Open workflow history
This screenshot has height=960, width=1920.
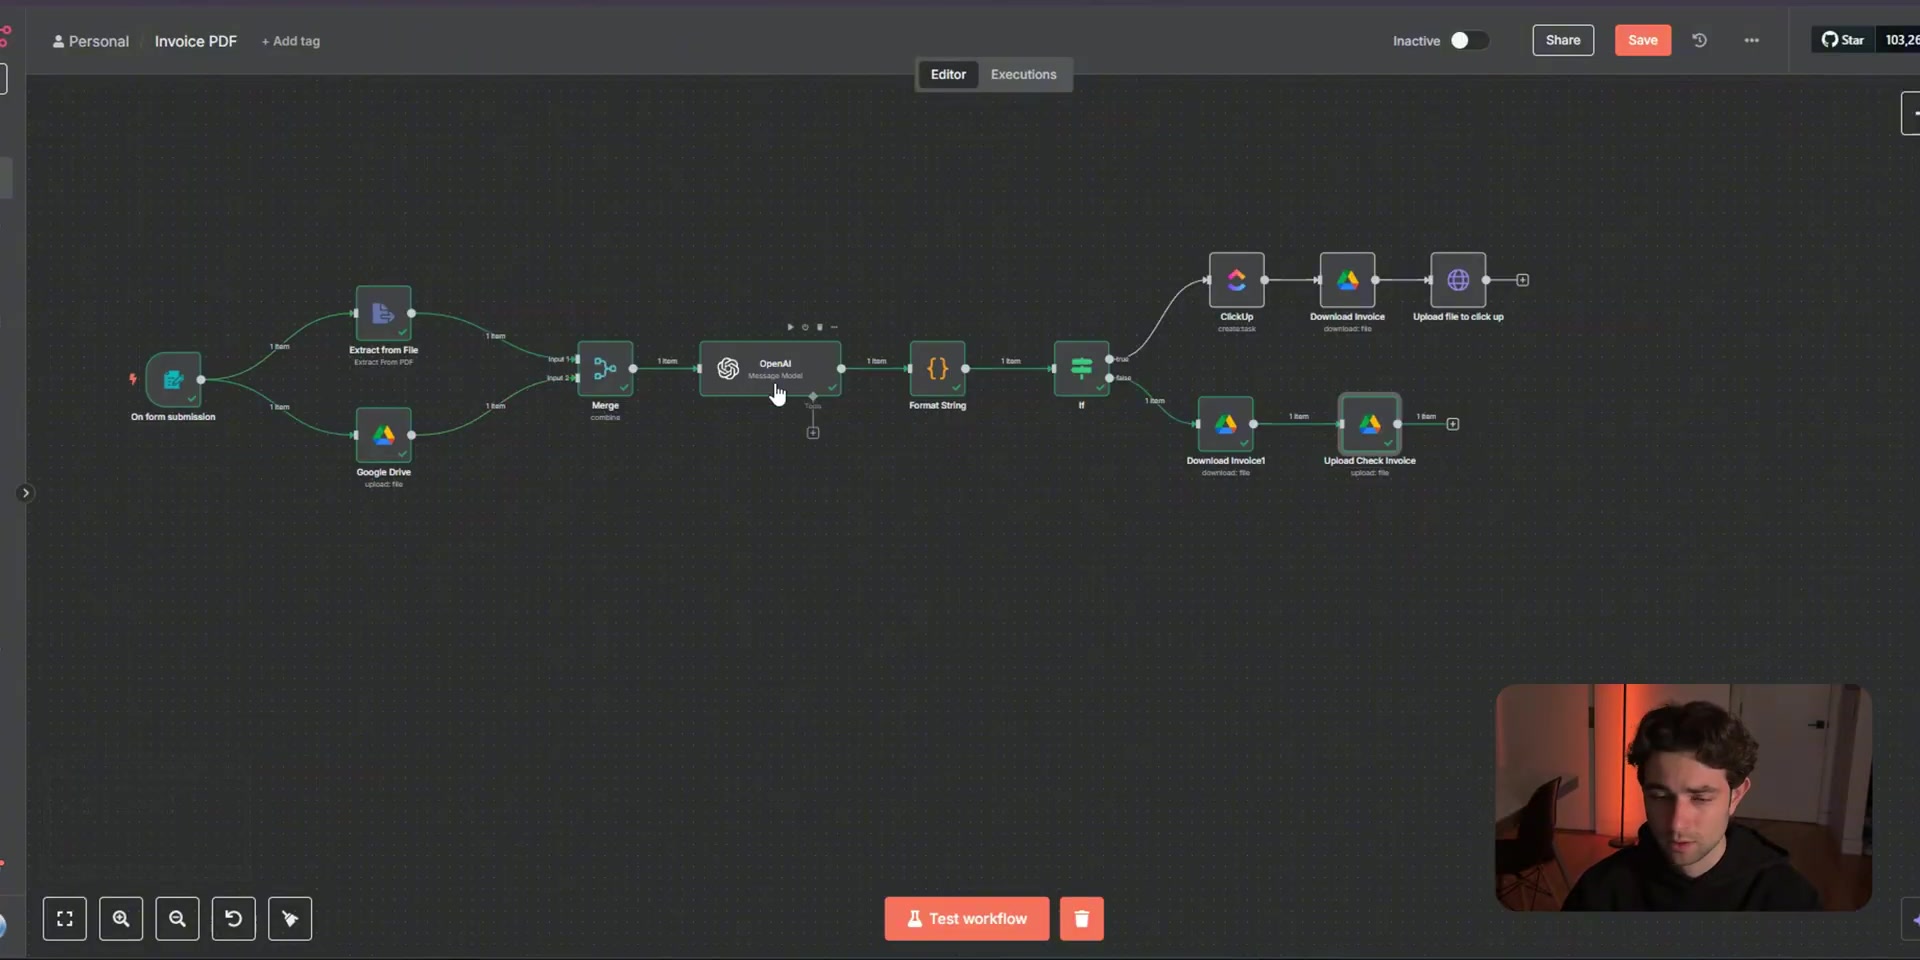click(1699, 40)
